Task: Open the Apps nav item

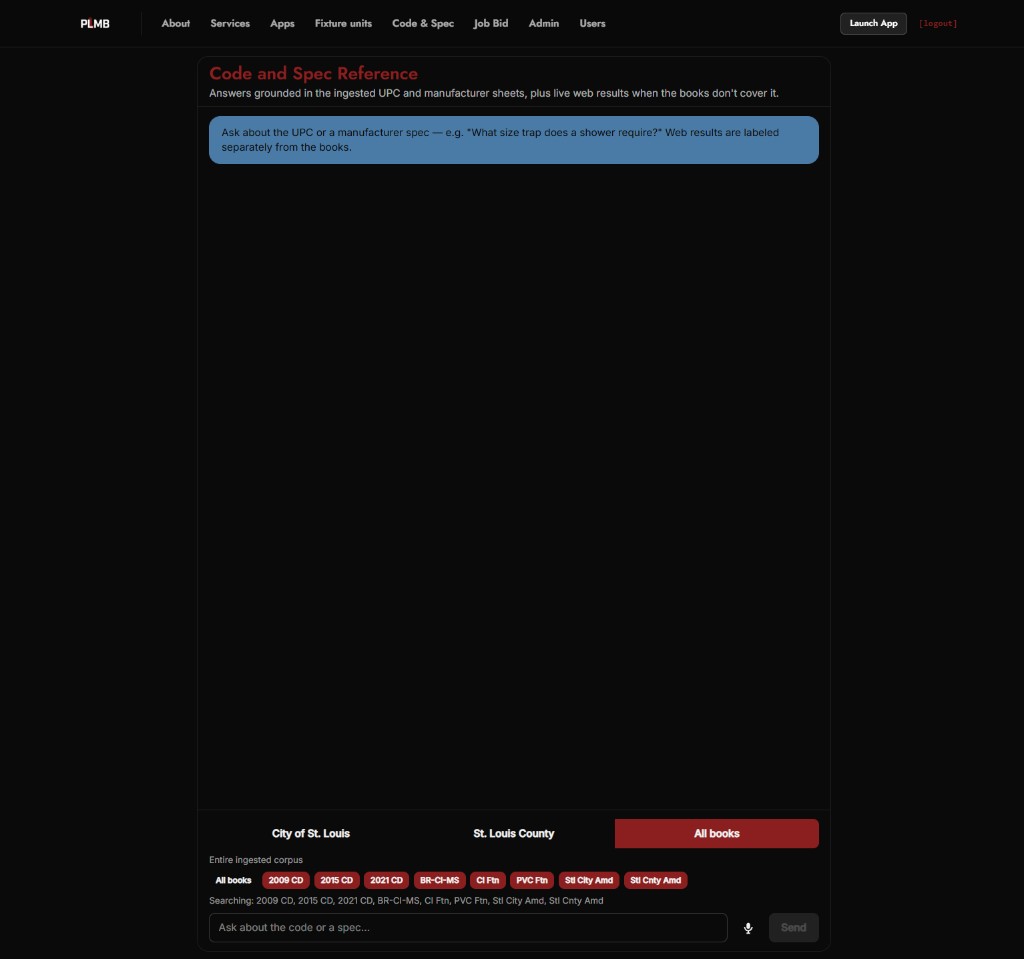Action: coord(282,24)
